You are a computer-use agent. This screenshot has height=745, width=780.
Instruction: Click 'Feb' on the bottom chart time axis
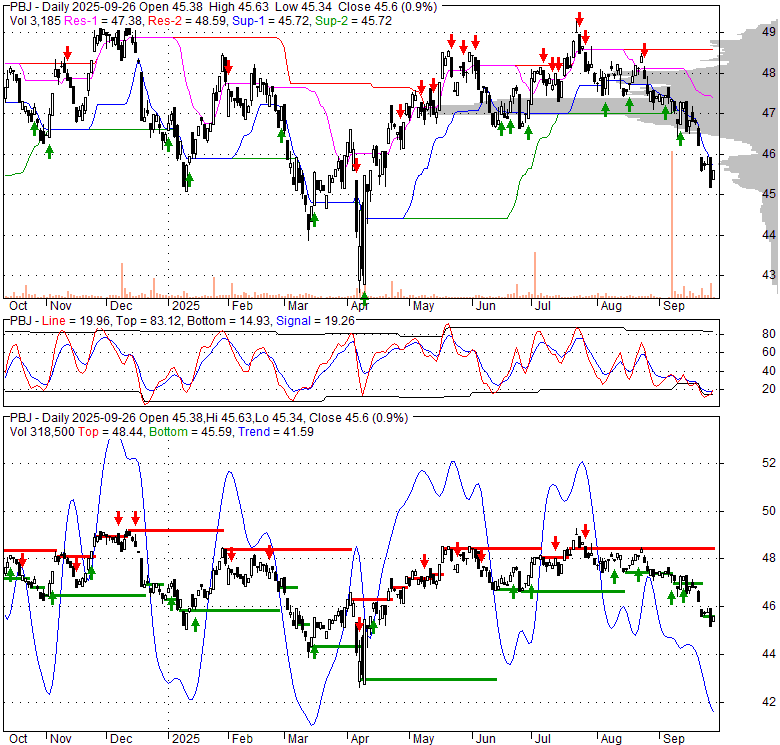[x=242, y=739]
